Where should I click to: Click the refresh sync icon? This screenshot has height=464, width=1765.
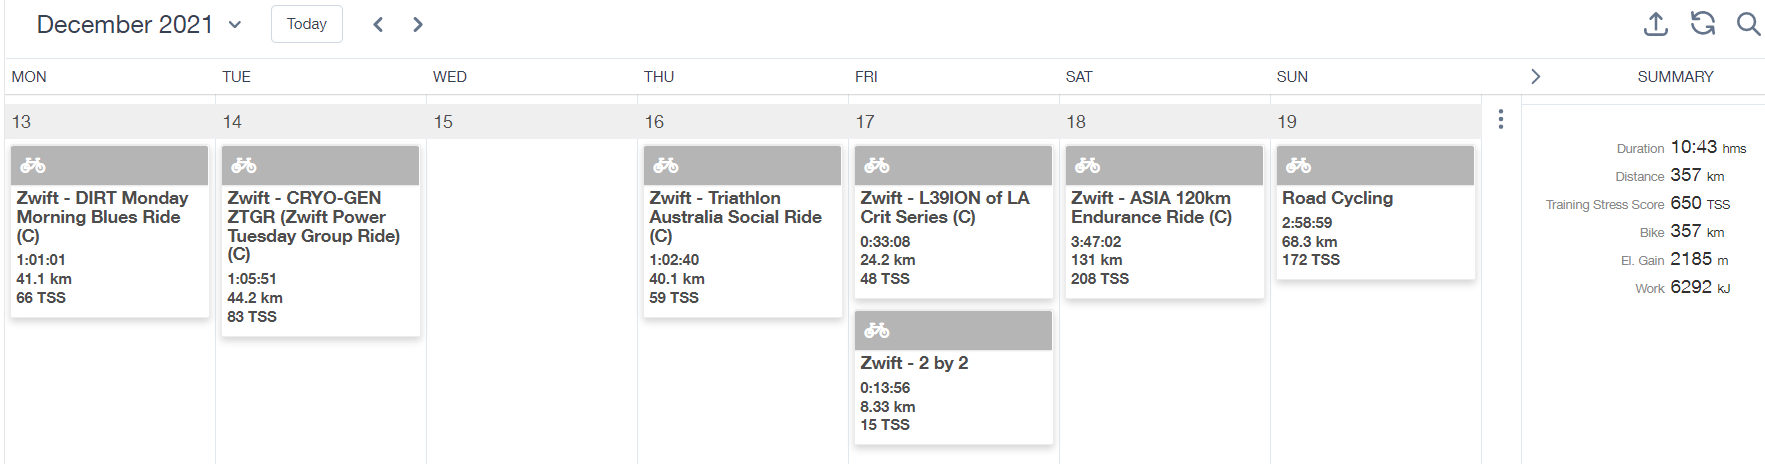coord(1703,23)
